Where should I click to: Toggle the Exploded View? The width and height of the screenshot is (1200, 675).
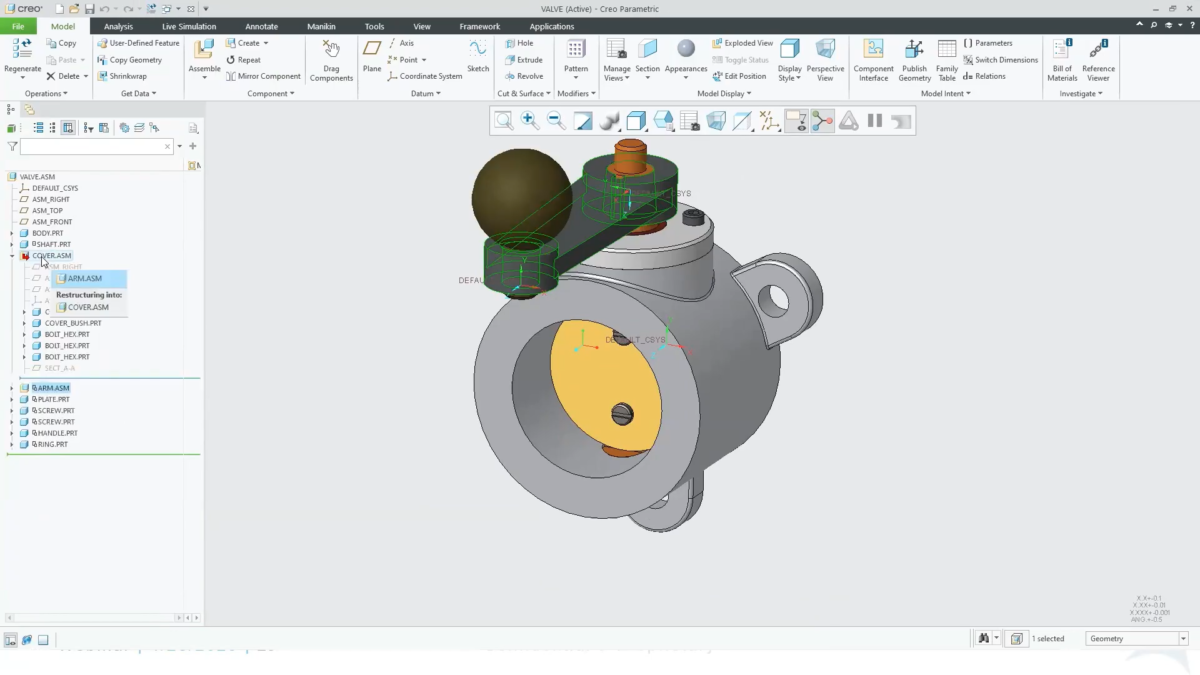pos(742,43)
